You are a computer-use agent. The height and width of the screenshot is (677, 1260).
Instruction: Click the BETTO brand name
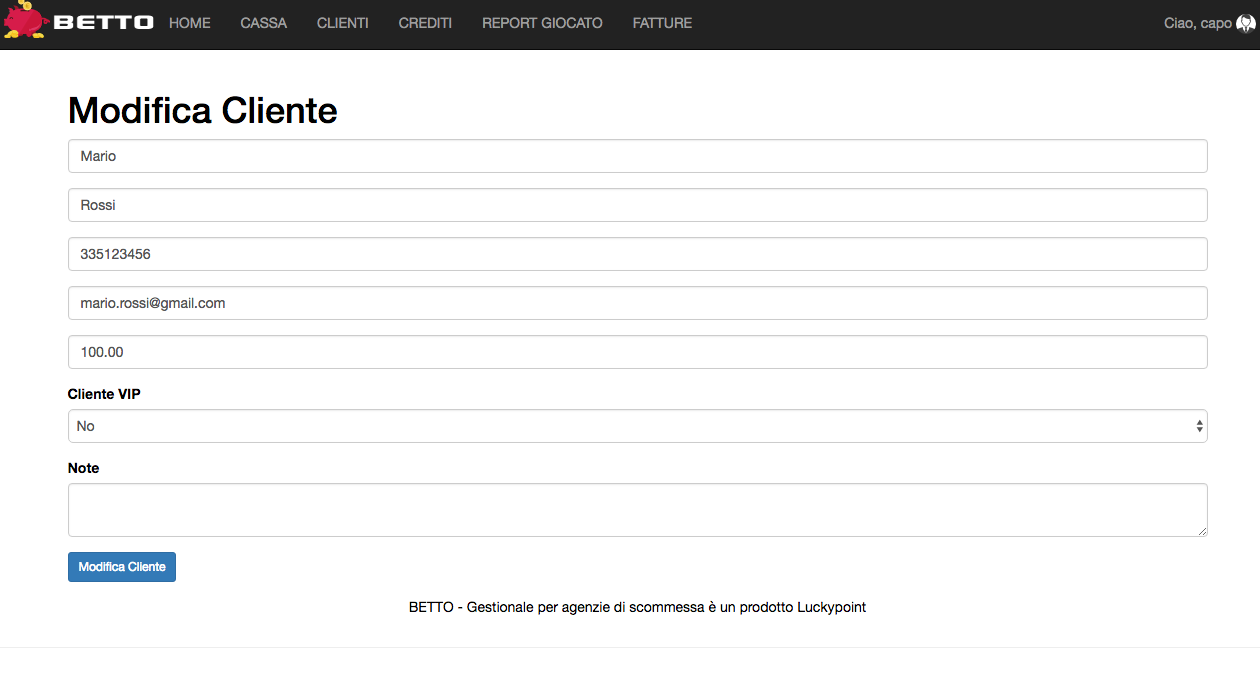click(104, 23)
